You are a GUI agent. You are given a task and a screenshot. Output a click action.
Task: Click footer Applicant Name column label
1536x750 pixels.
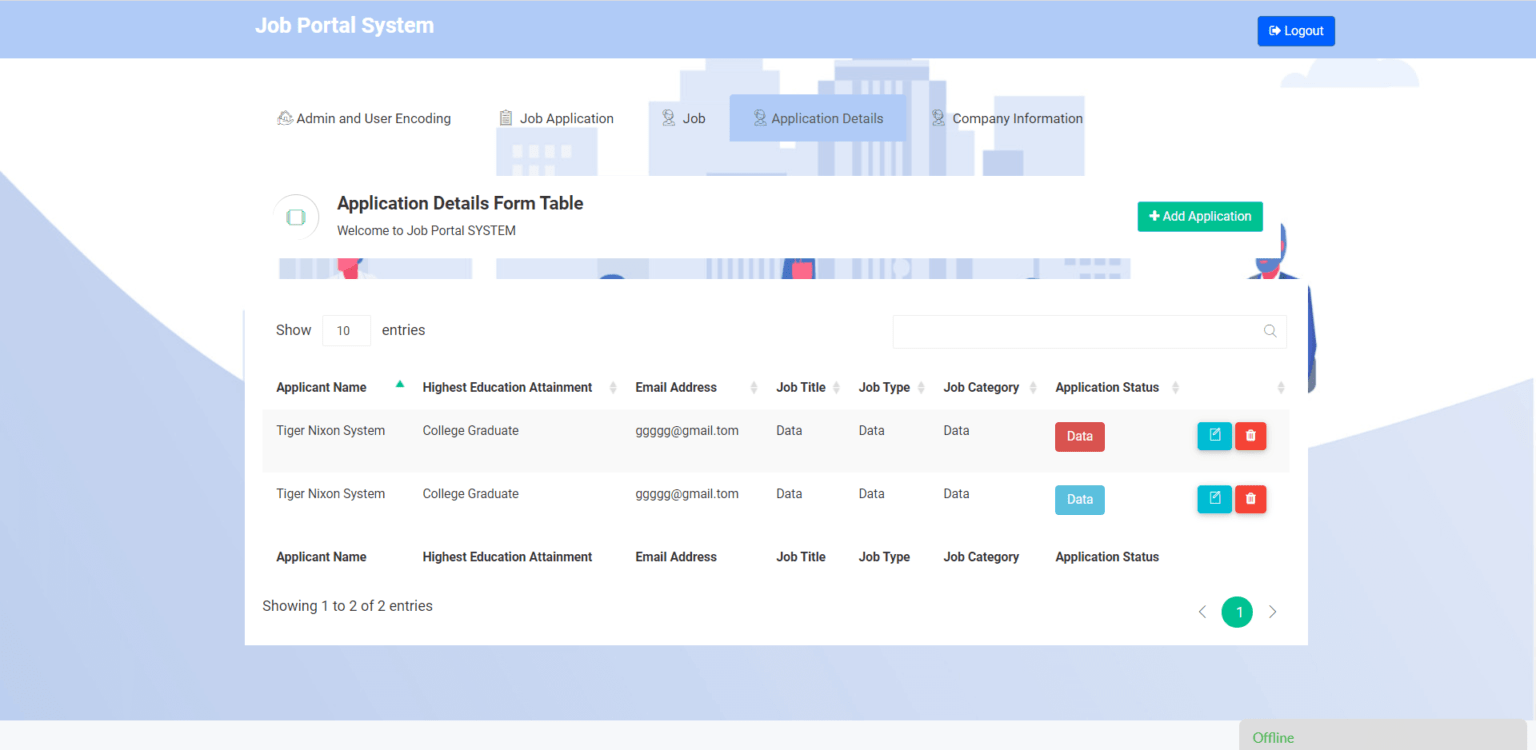pyautogui.click(x=321, y=557)
